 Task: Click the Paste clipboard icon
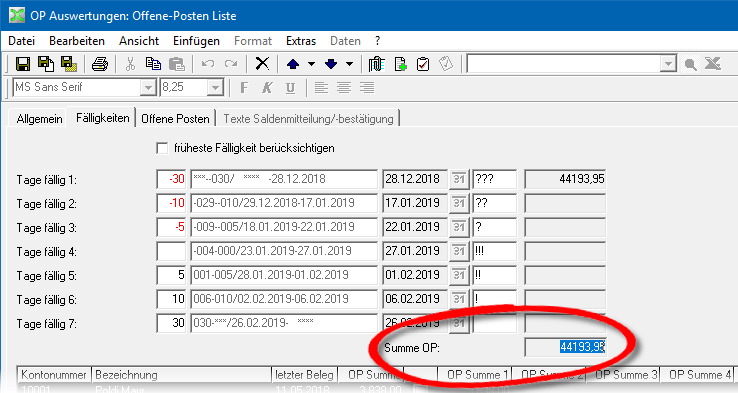(x=176, y=64)
